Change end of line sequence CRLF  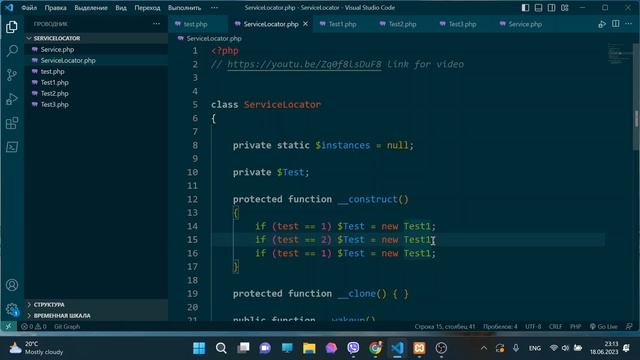(x=555, y=327)
